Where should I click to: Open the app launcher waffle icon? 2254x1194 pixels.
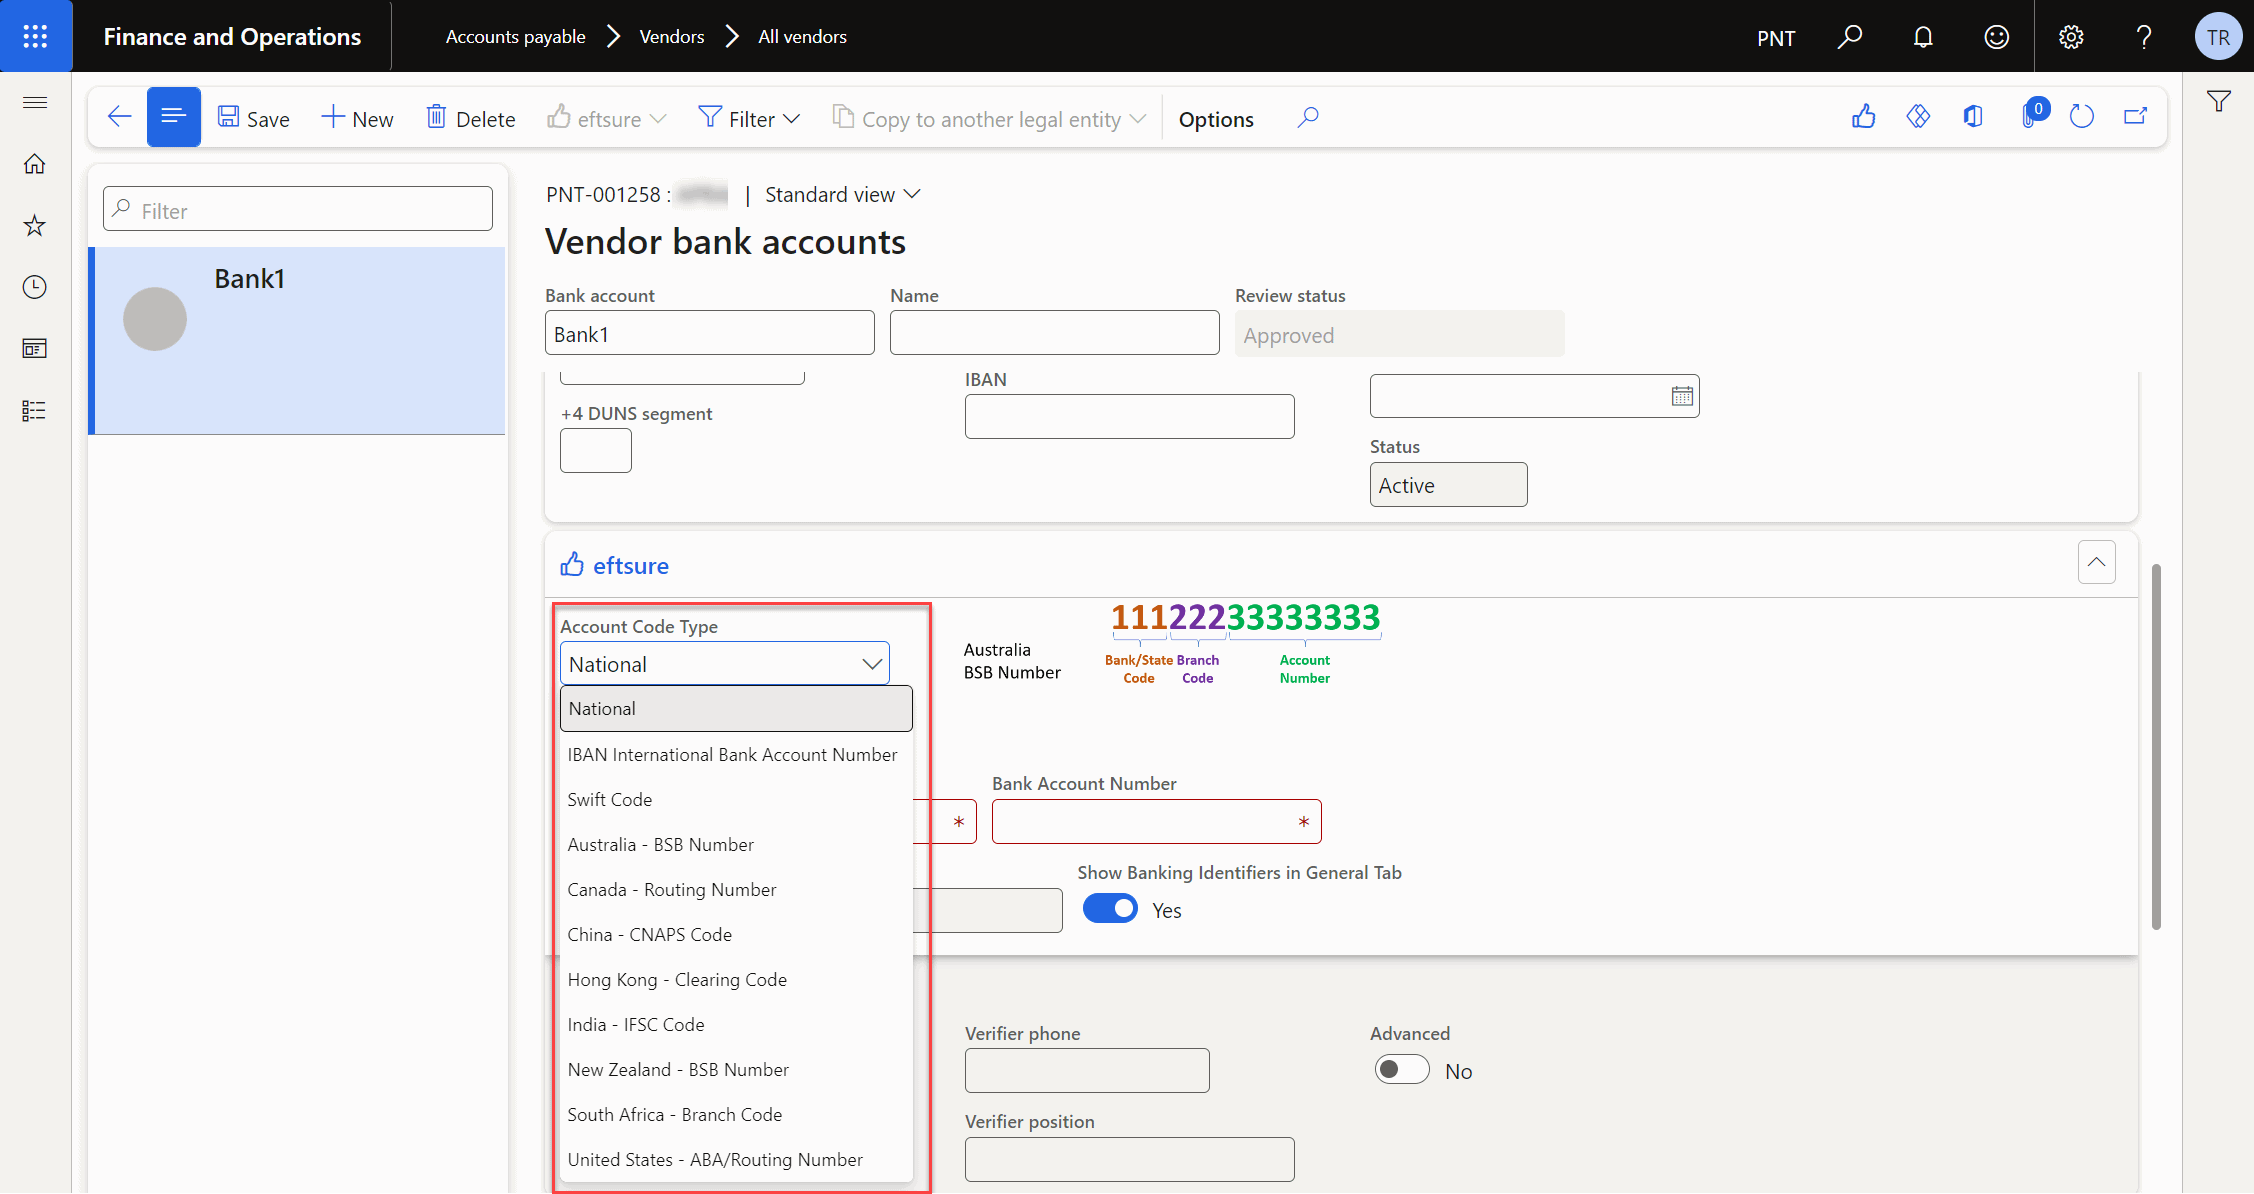coord(35,37)
